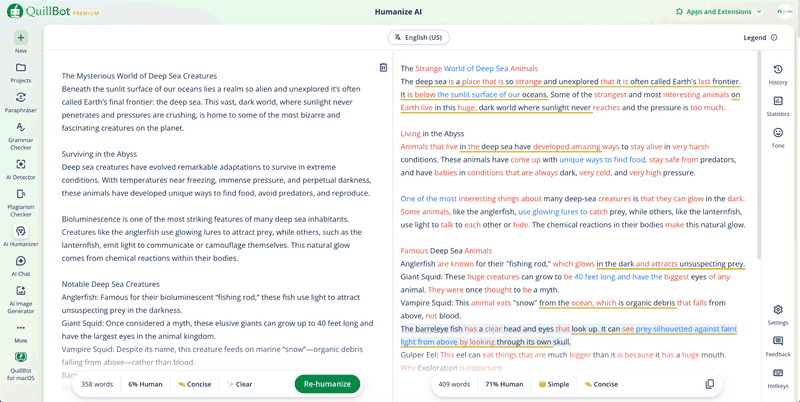The width and height of the screenshot is (800, 402).
Task: Show the Legend info
Action: point(760,37)
